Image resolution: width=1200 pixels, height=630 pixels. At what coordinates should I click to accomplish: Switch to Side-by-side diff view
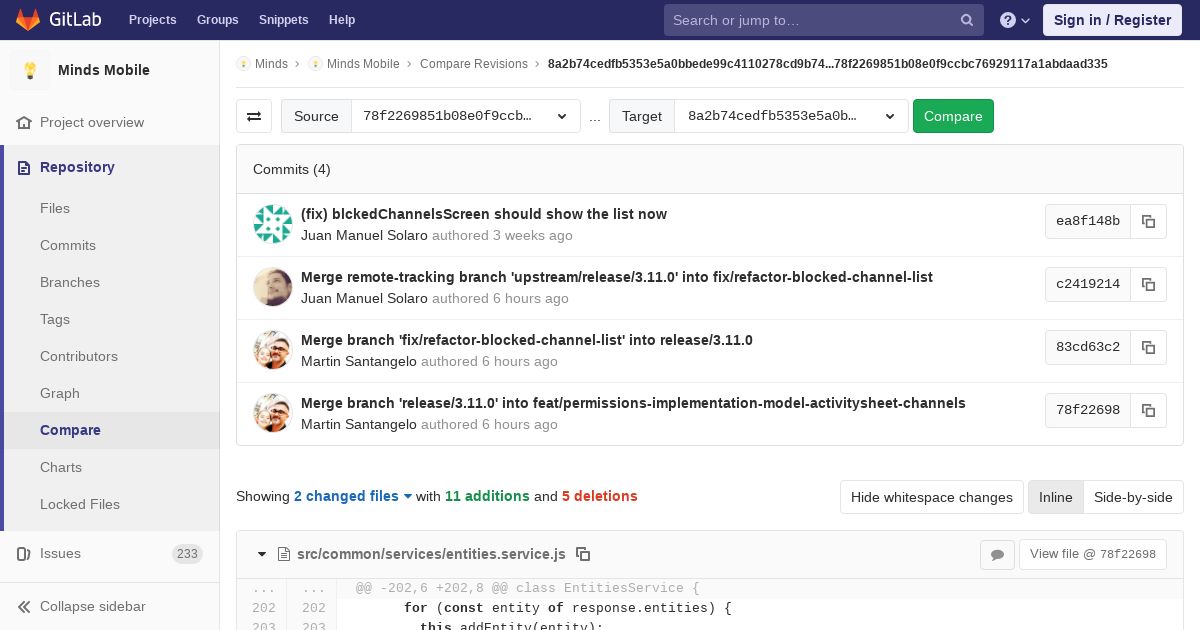(1133, 497)
